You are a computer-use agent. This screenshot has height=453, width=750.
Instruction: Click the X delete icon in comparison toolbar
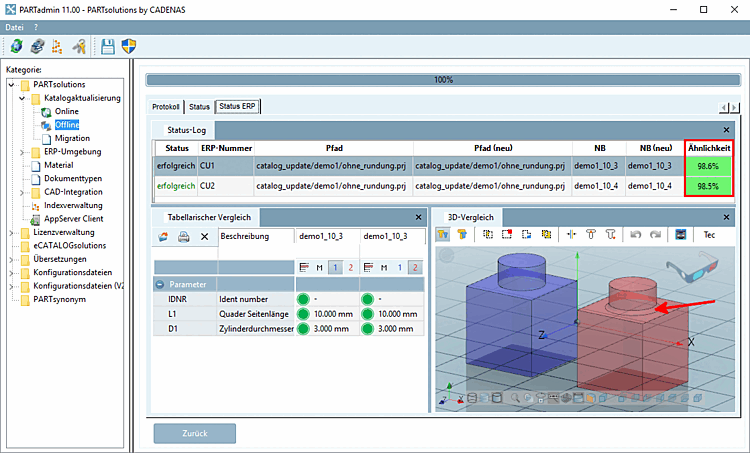pos(204,237)
